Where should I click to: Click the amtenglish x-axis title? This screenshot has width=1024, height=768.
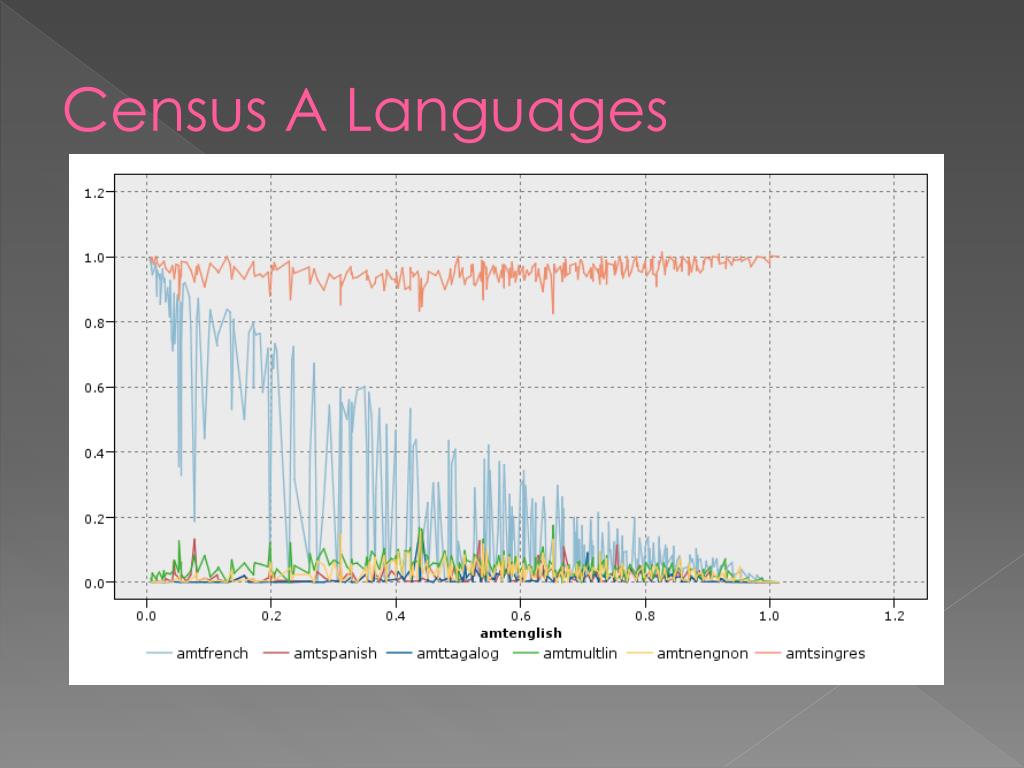click(x=521, y=633)
